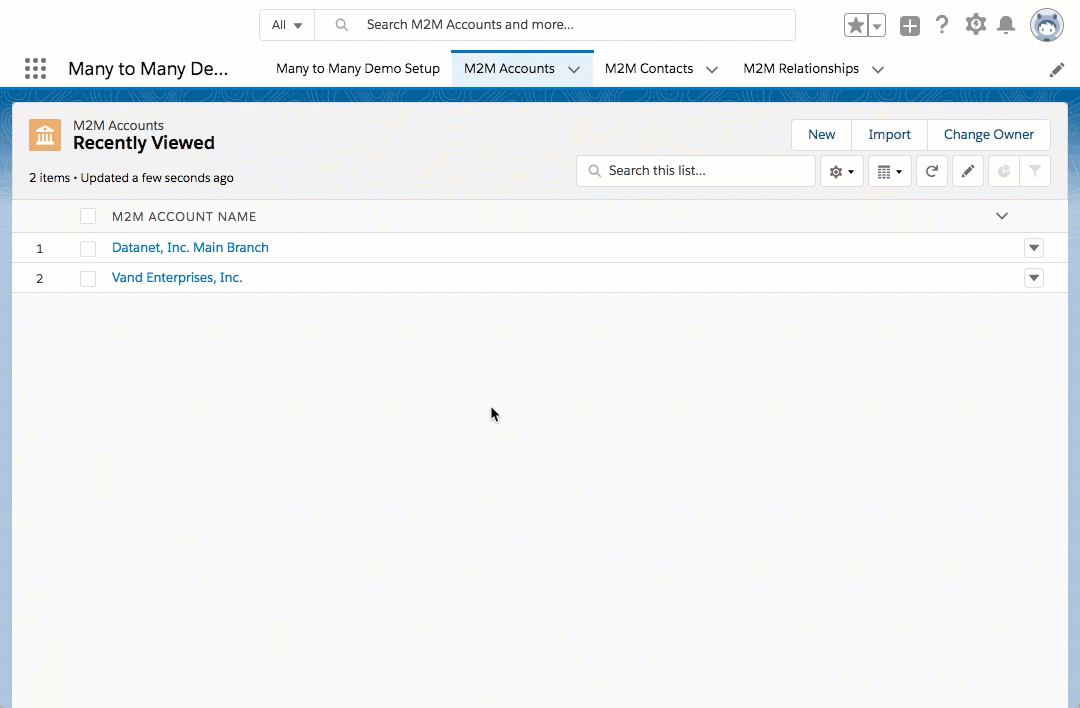Screen dimensions: 1080x708
Task: Click the M2M Accounts object icon
Action: (x=45, y=134)
